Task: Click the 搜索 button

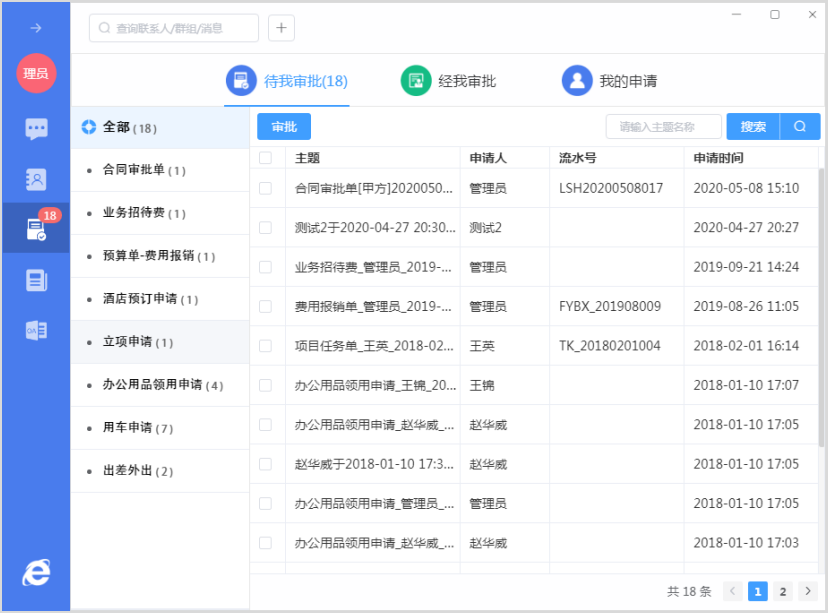Action: click(753, 126)
